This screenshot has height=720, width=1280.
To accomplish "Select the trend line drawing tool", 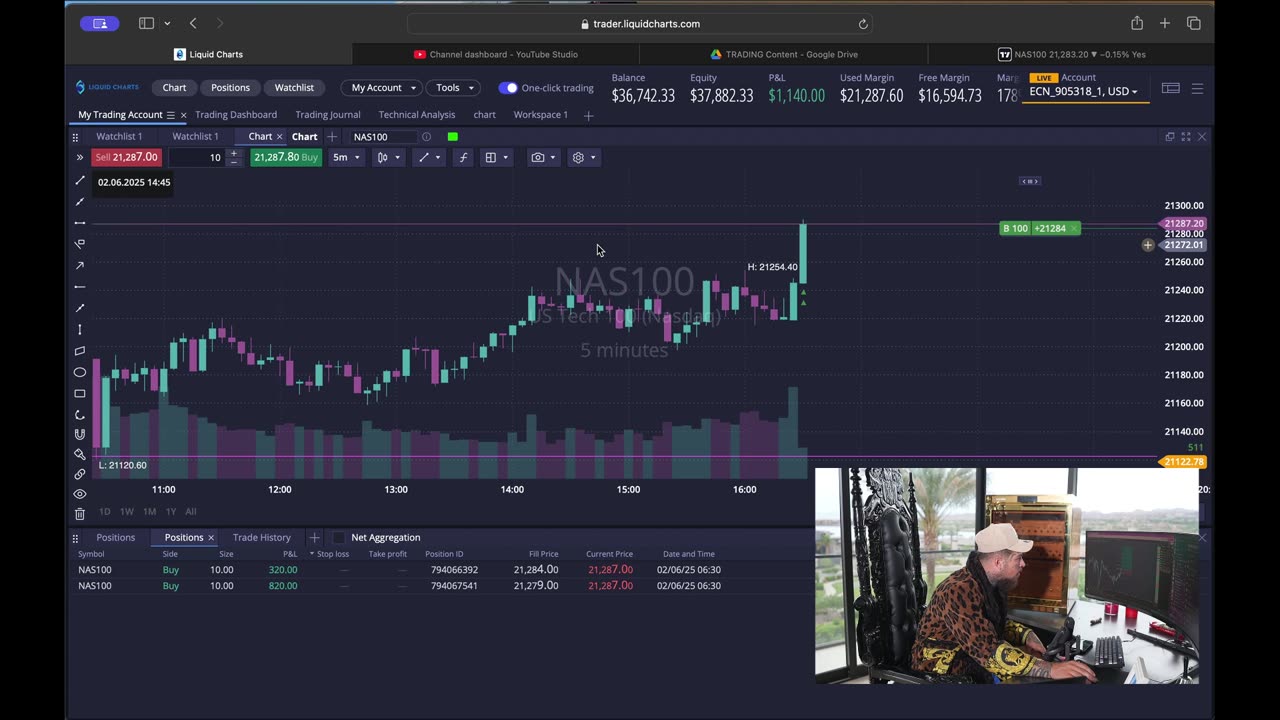I will click(80, 181).
